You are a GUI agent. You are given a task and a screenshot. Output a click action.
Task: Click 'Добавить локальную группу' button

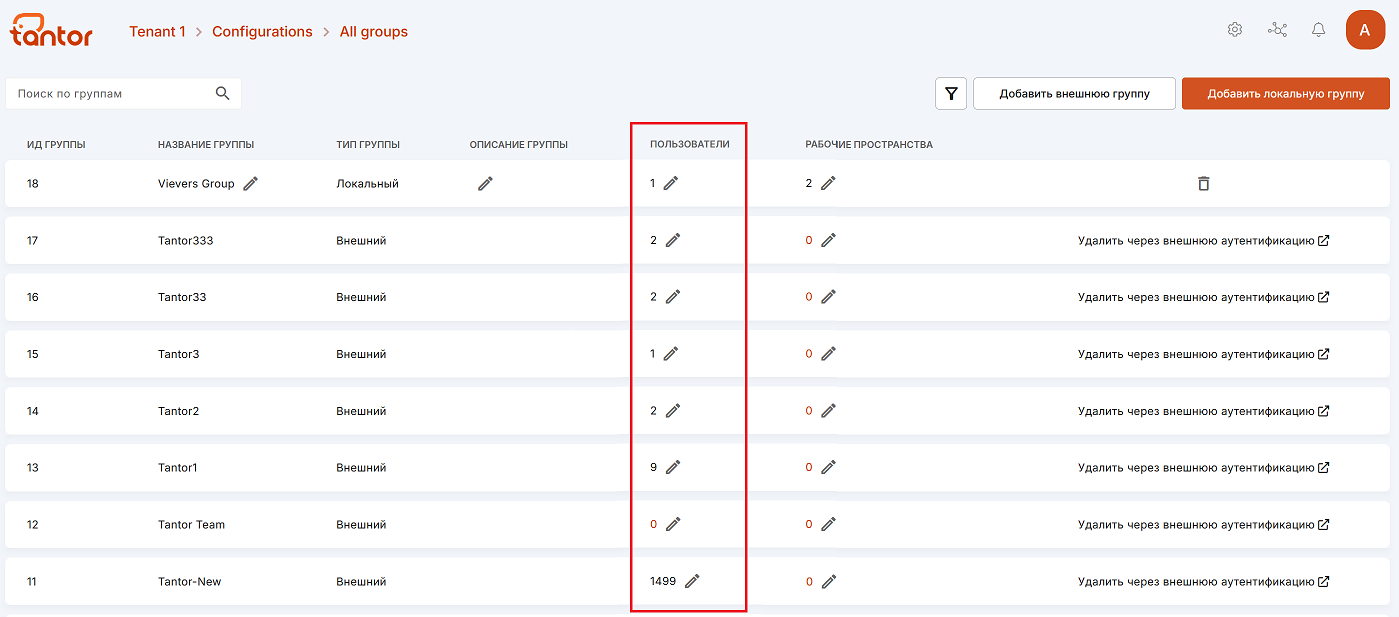pos(1286,94)
